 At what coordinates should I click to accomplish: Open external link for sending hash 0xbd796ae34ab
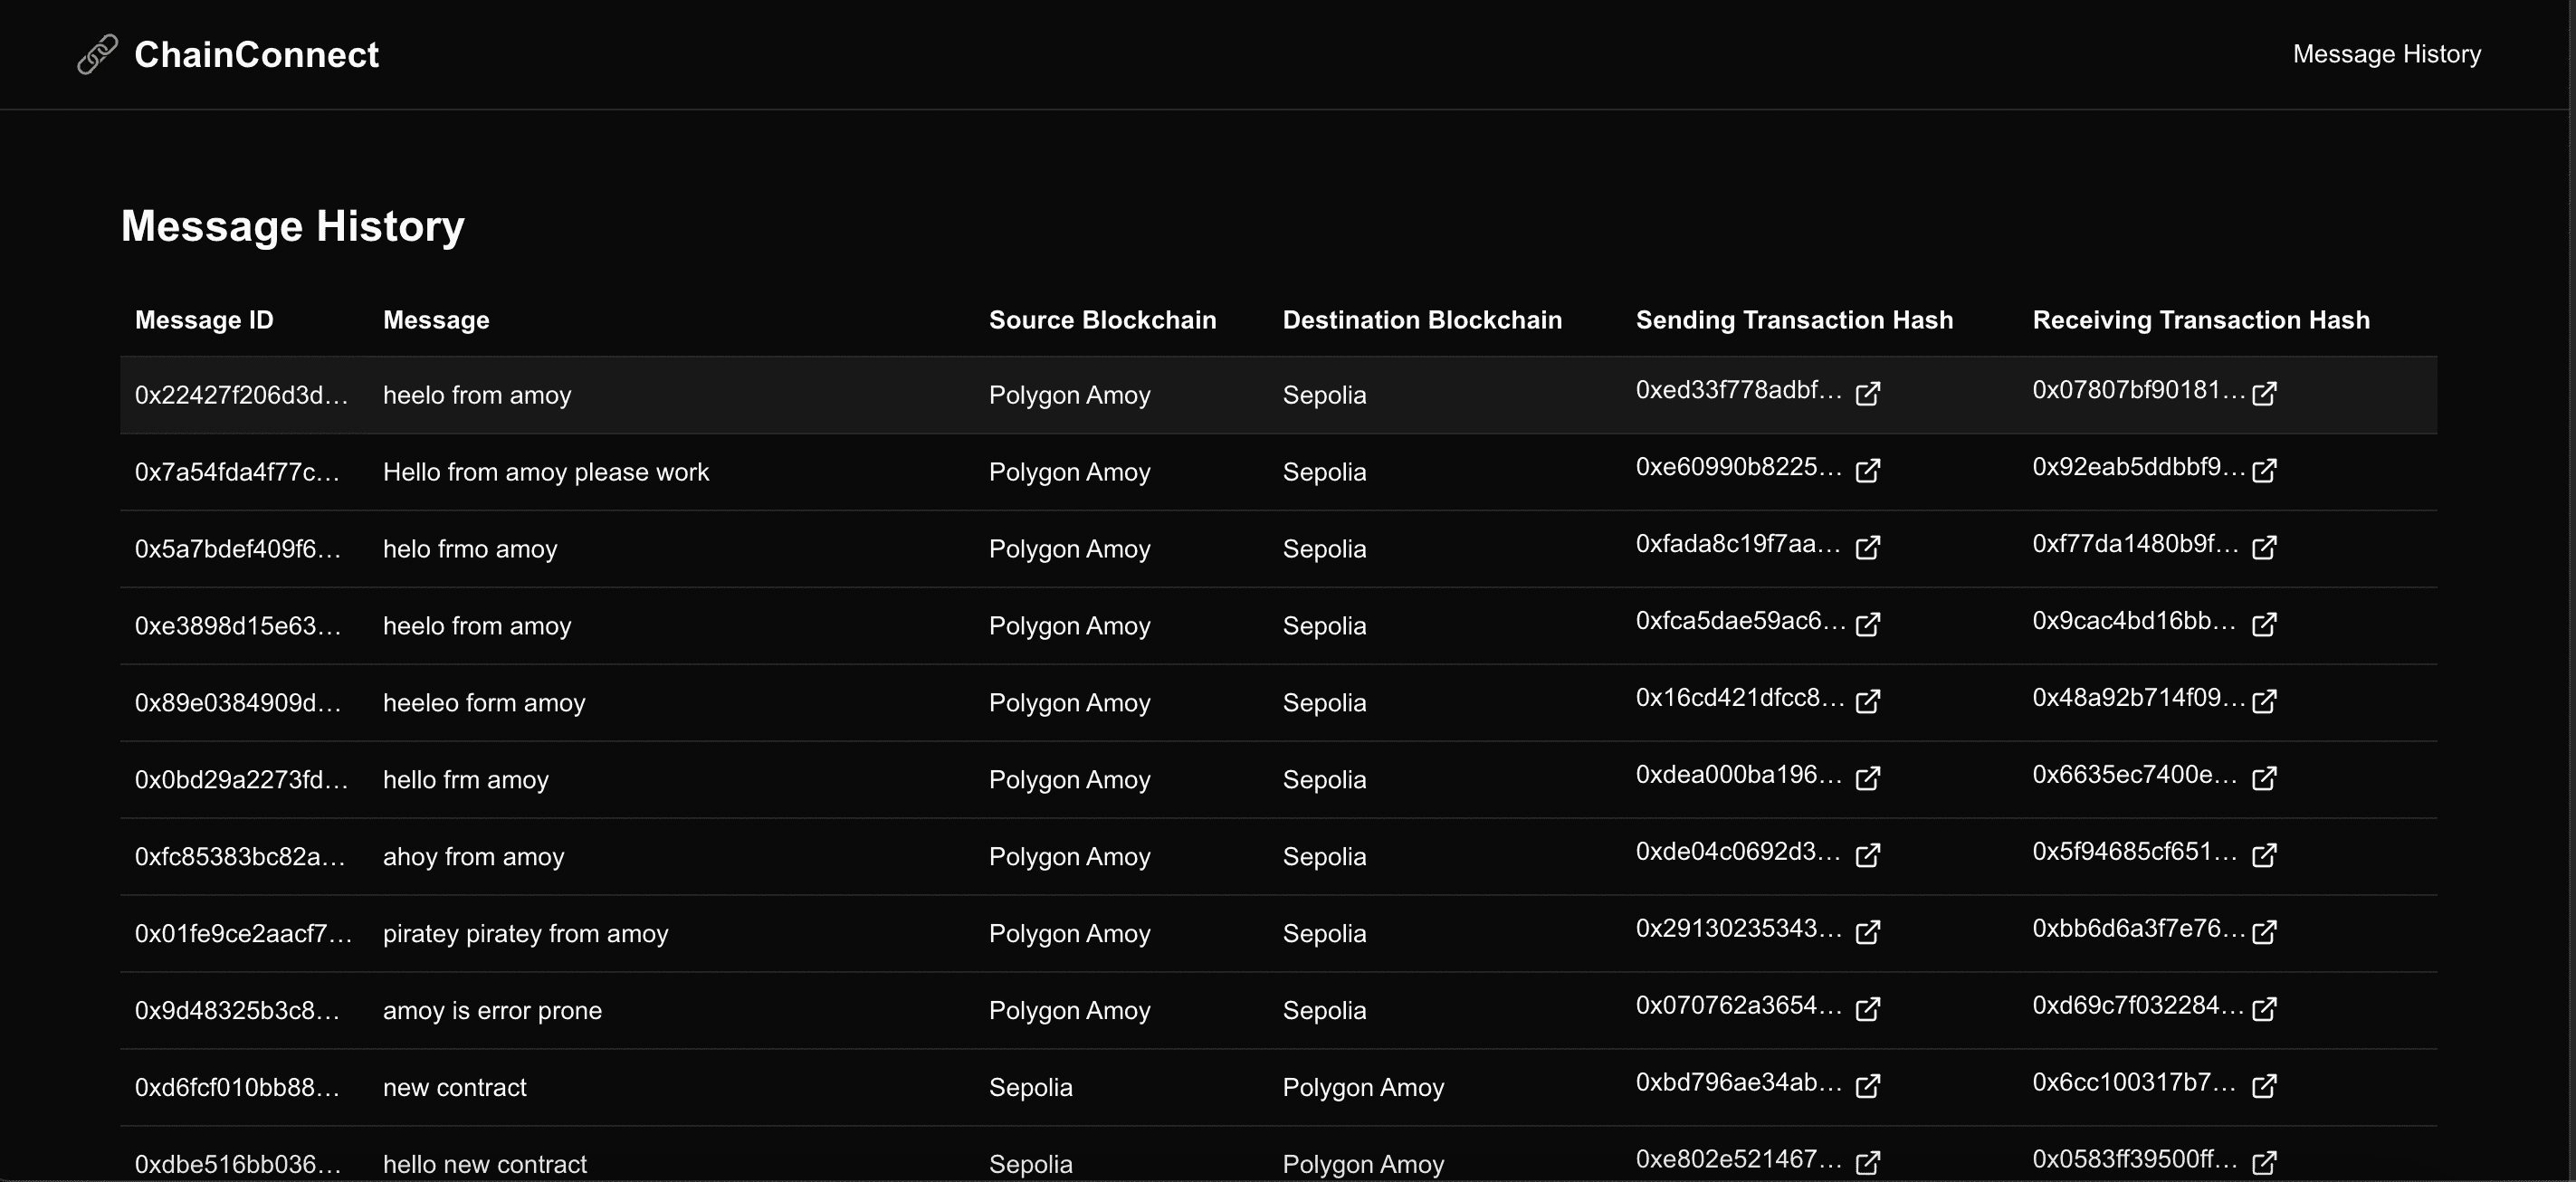1867,1086
